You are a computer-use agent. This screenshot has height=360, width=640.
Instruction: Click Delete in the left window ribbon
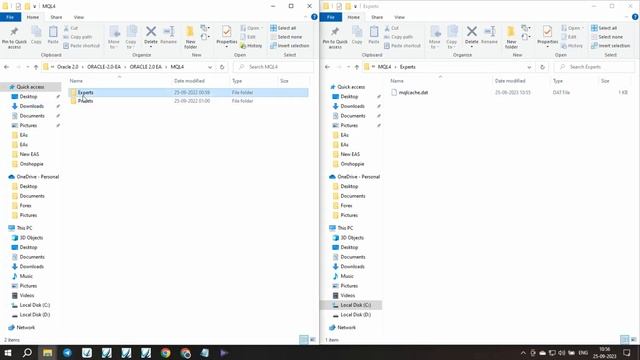[151, 35]
